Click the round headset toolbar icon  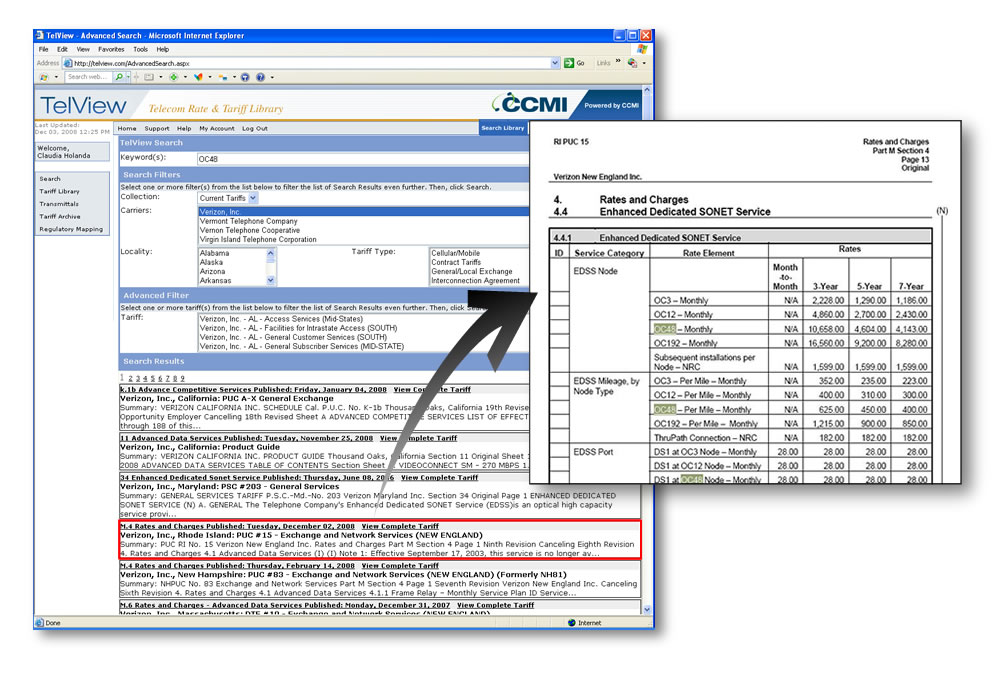coord(245,77)
